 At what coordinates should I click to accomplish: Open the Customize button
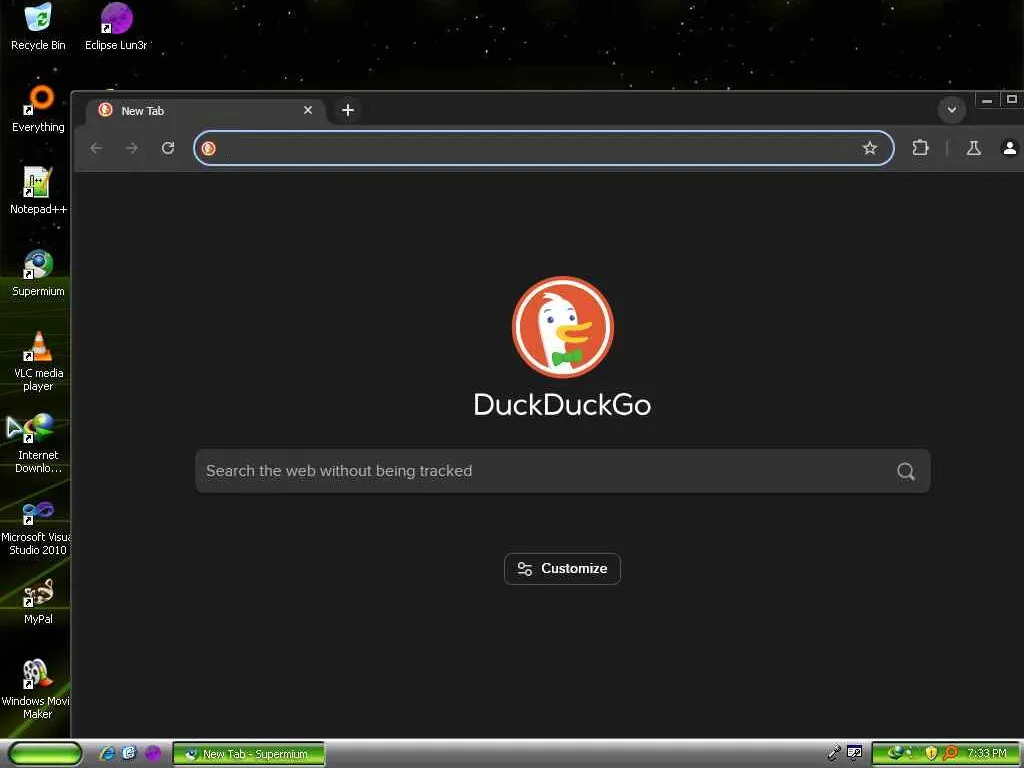tap(562, 569)
